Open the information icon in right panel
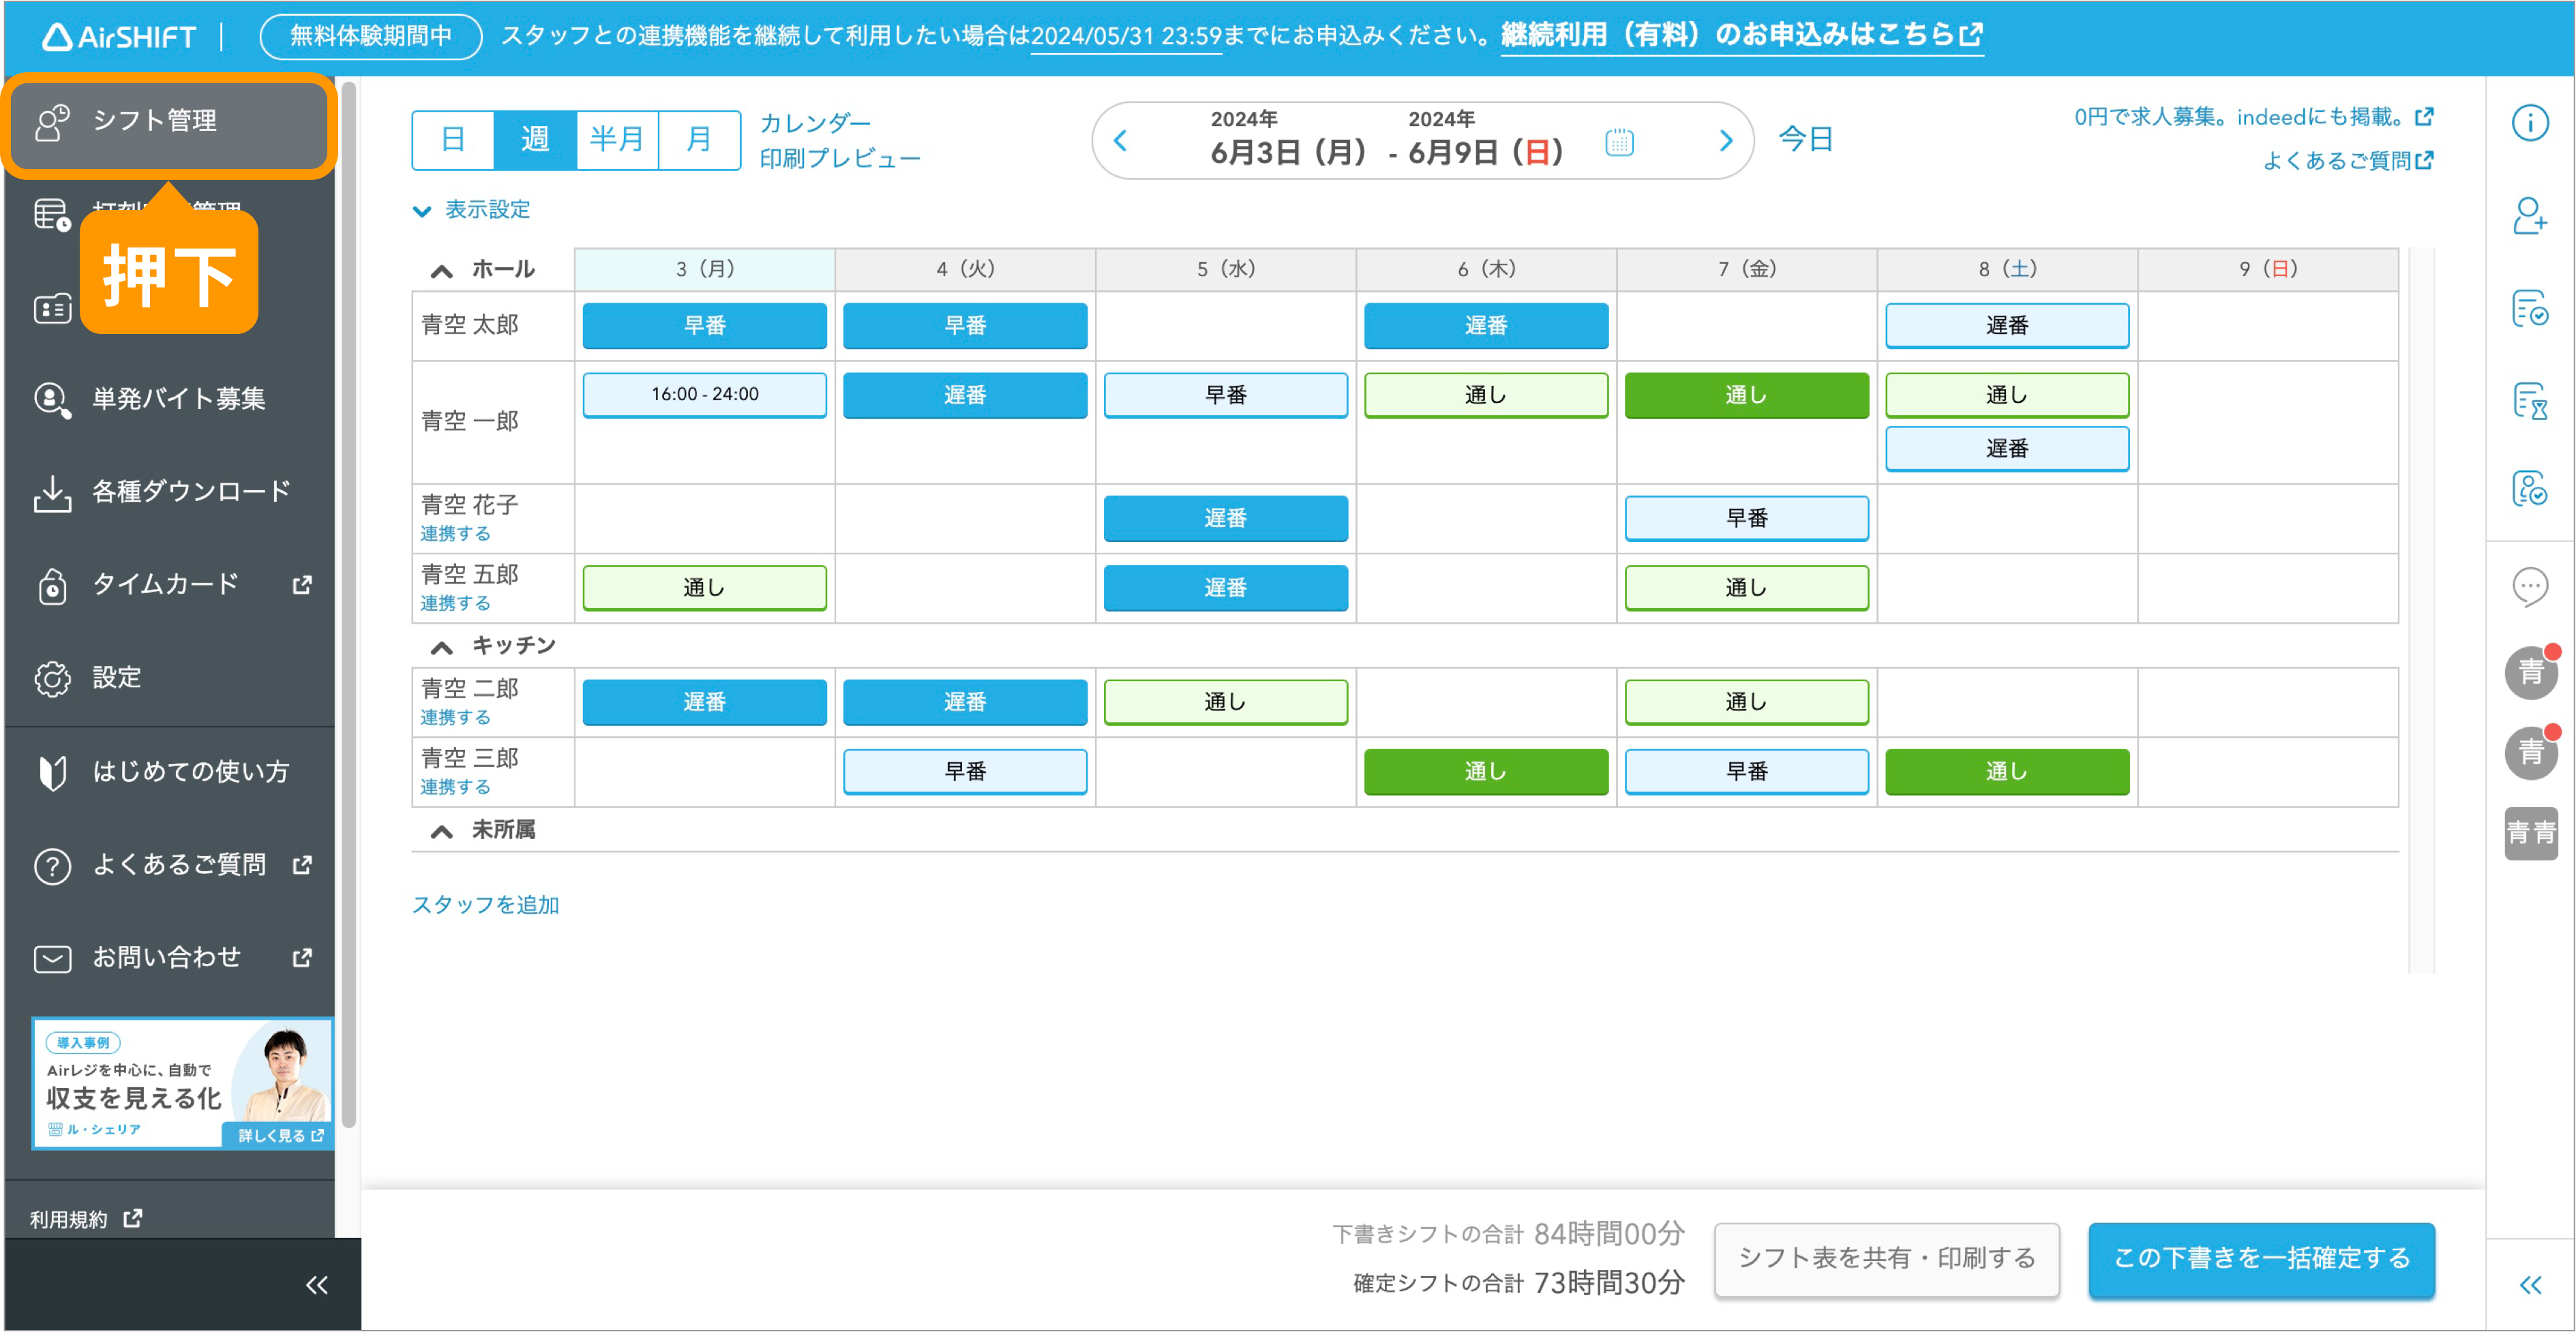 coord(2530,123)
